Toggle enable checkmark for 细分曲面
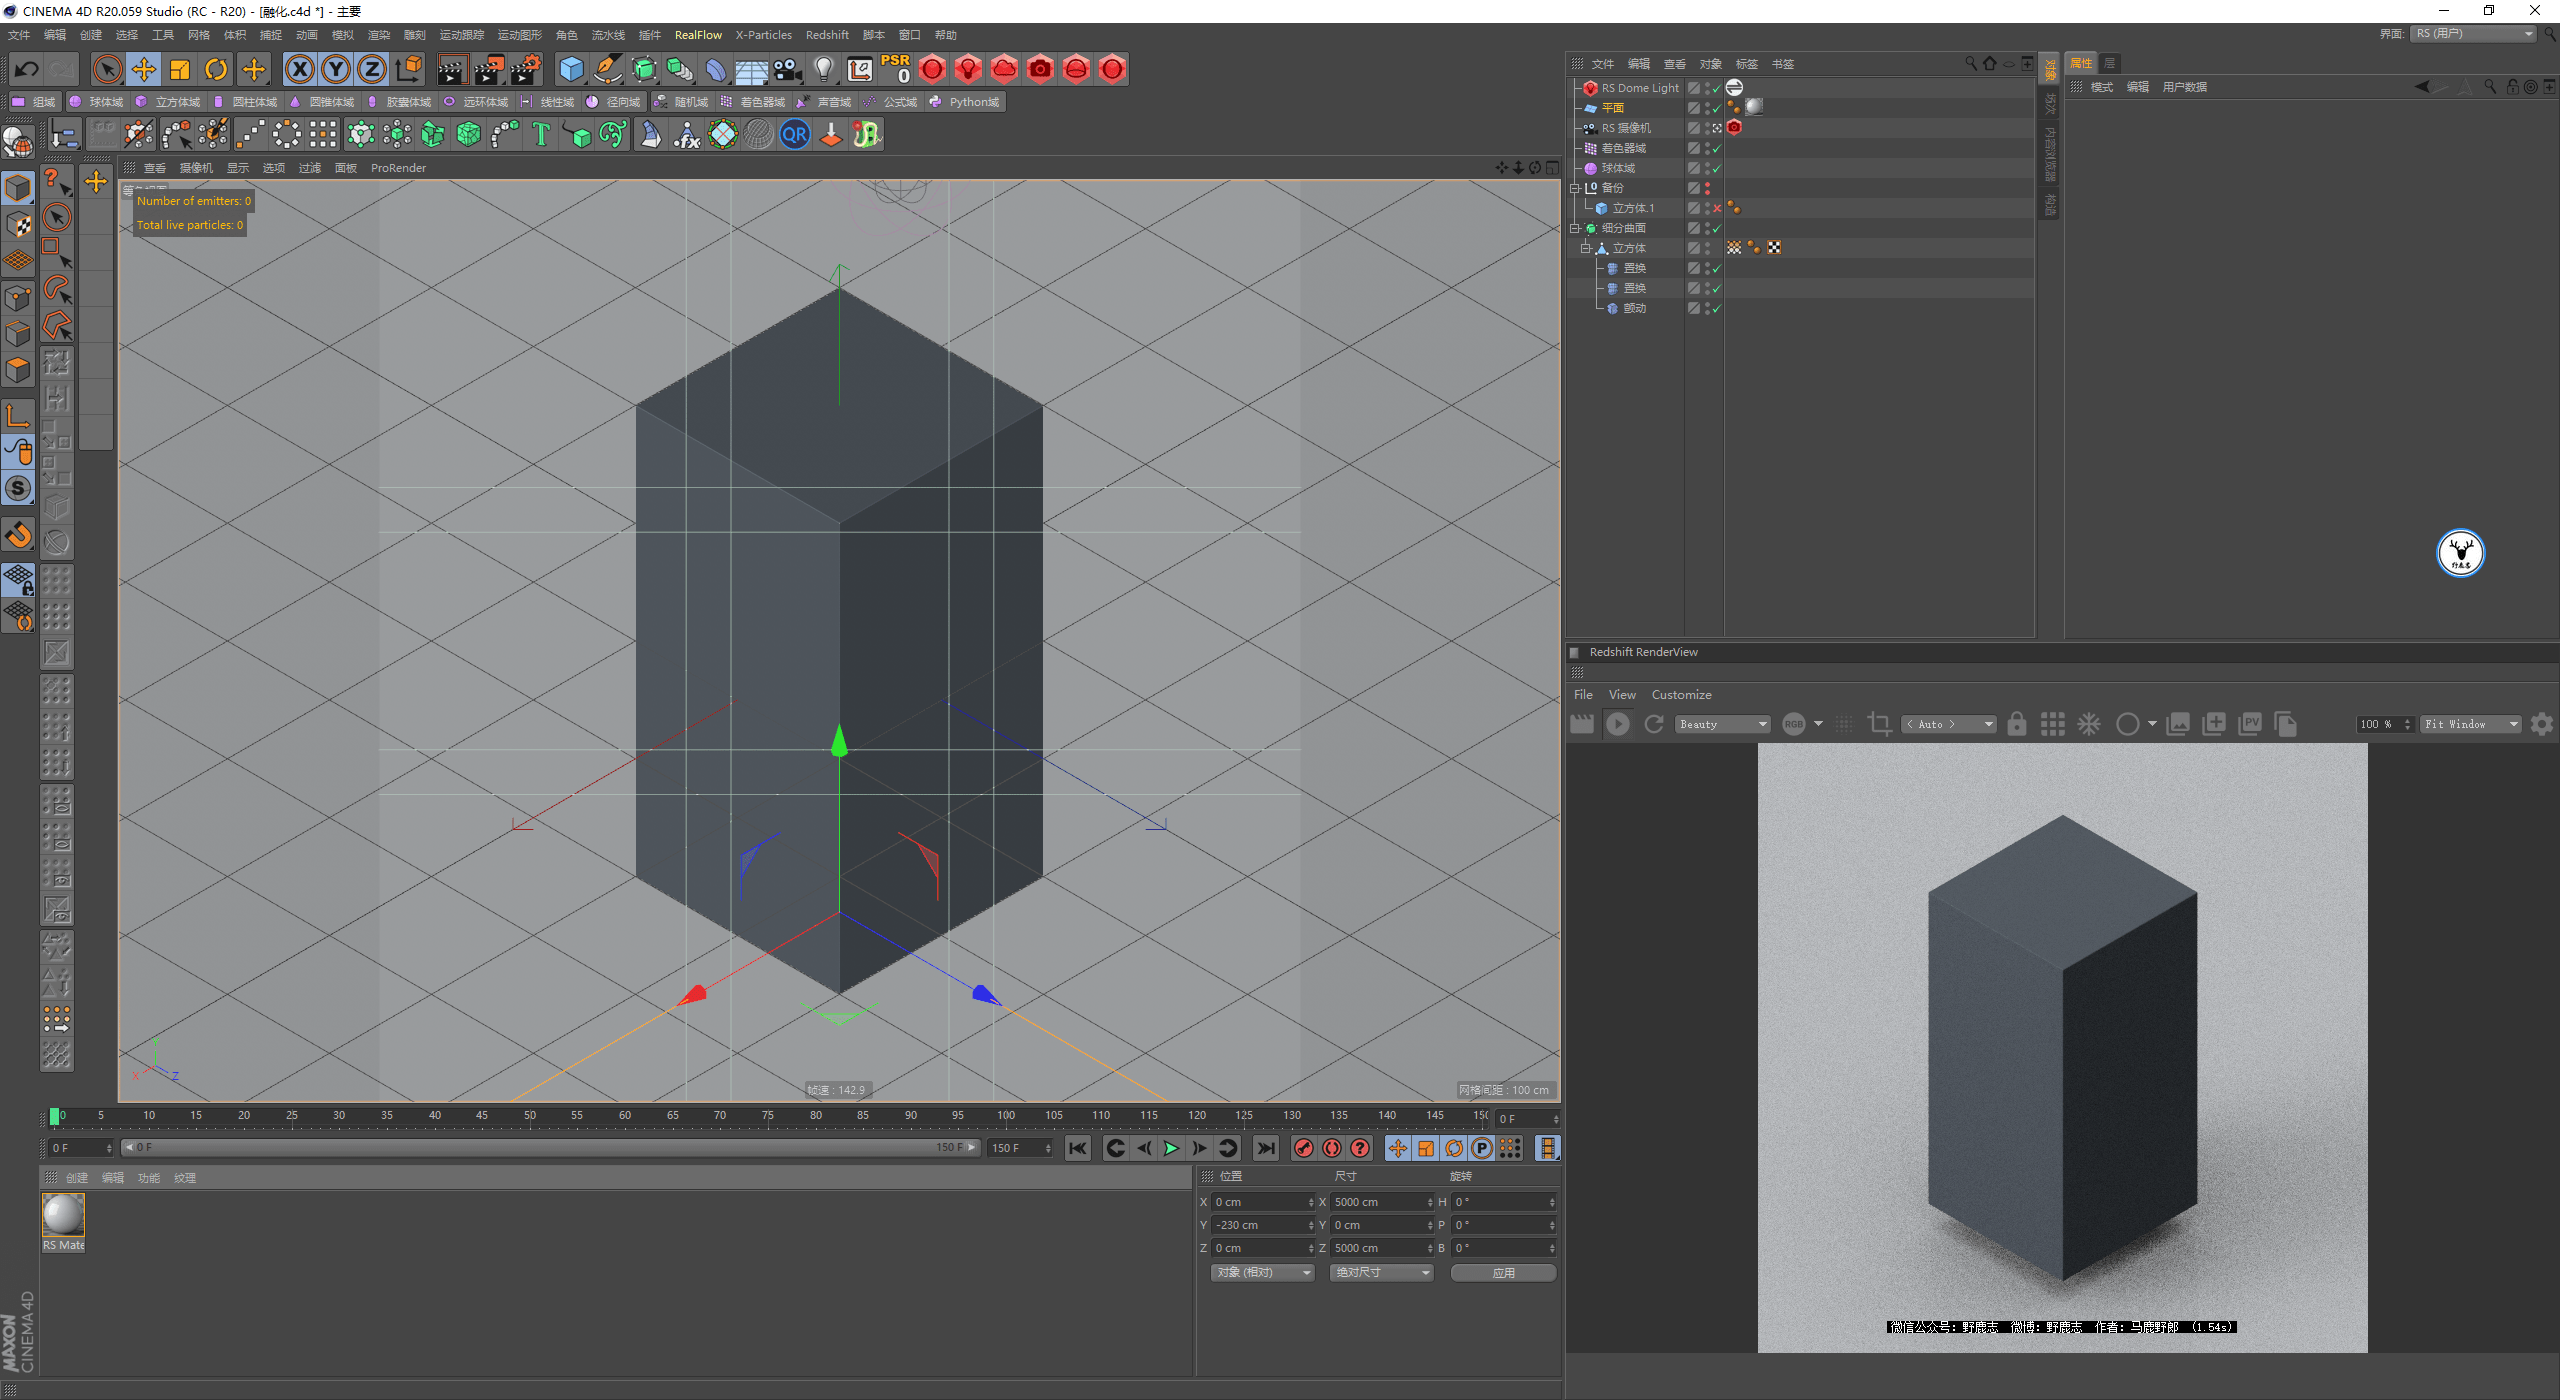2560x1400 pixels. (1717, 228)
